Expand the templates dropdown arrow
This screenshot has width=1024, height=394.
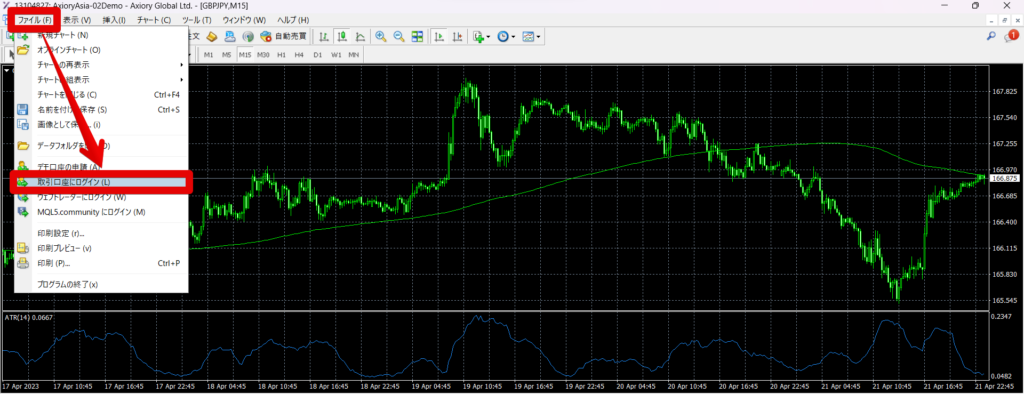538,37
